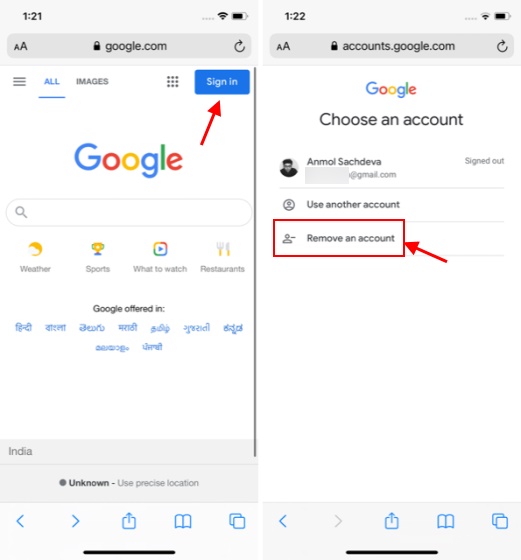The height and width of the screenshot is (560, 521).
Task: Tap the blue Sign in button
Action: (x=222, y=82)
